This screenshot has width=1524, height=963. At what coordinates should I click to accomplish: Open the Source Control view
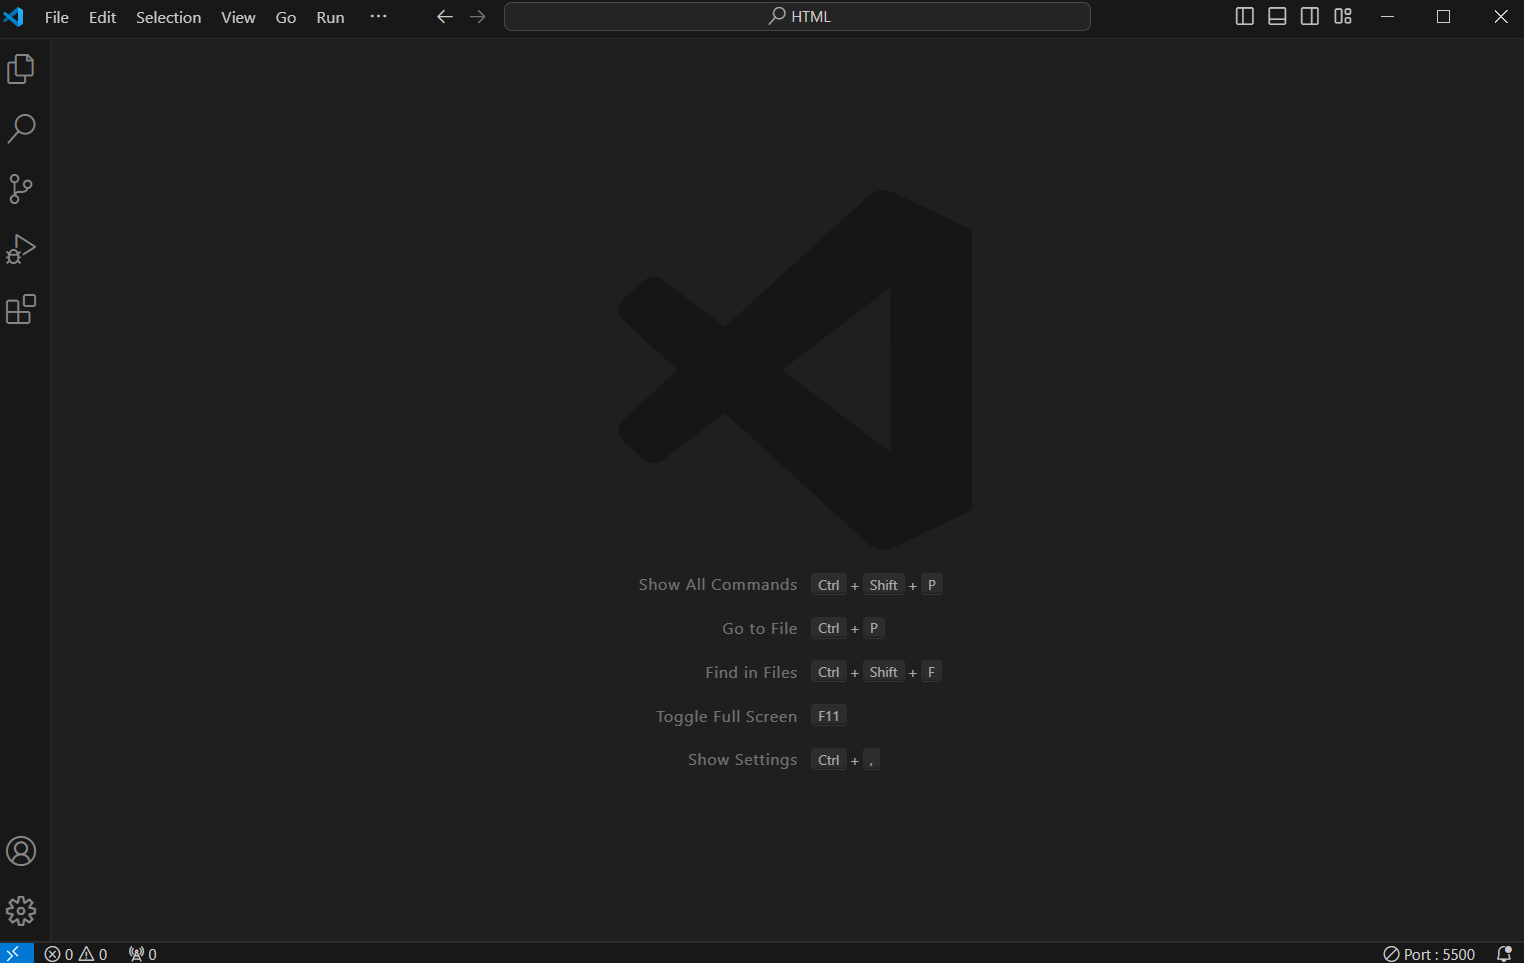pos(21,189)
